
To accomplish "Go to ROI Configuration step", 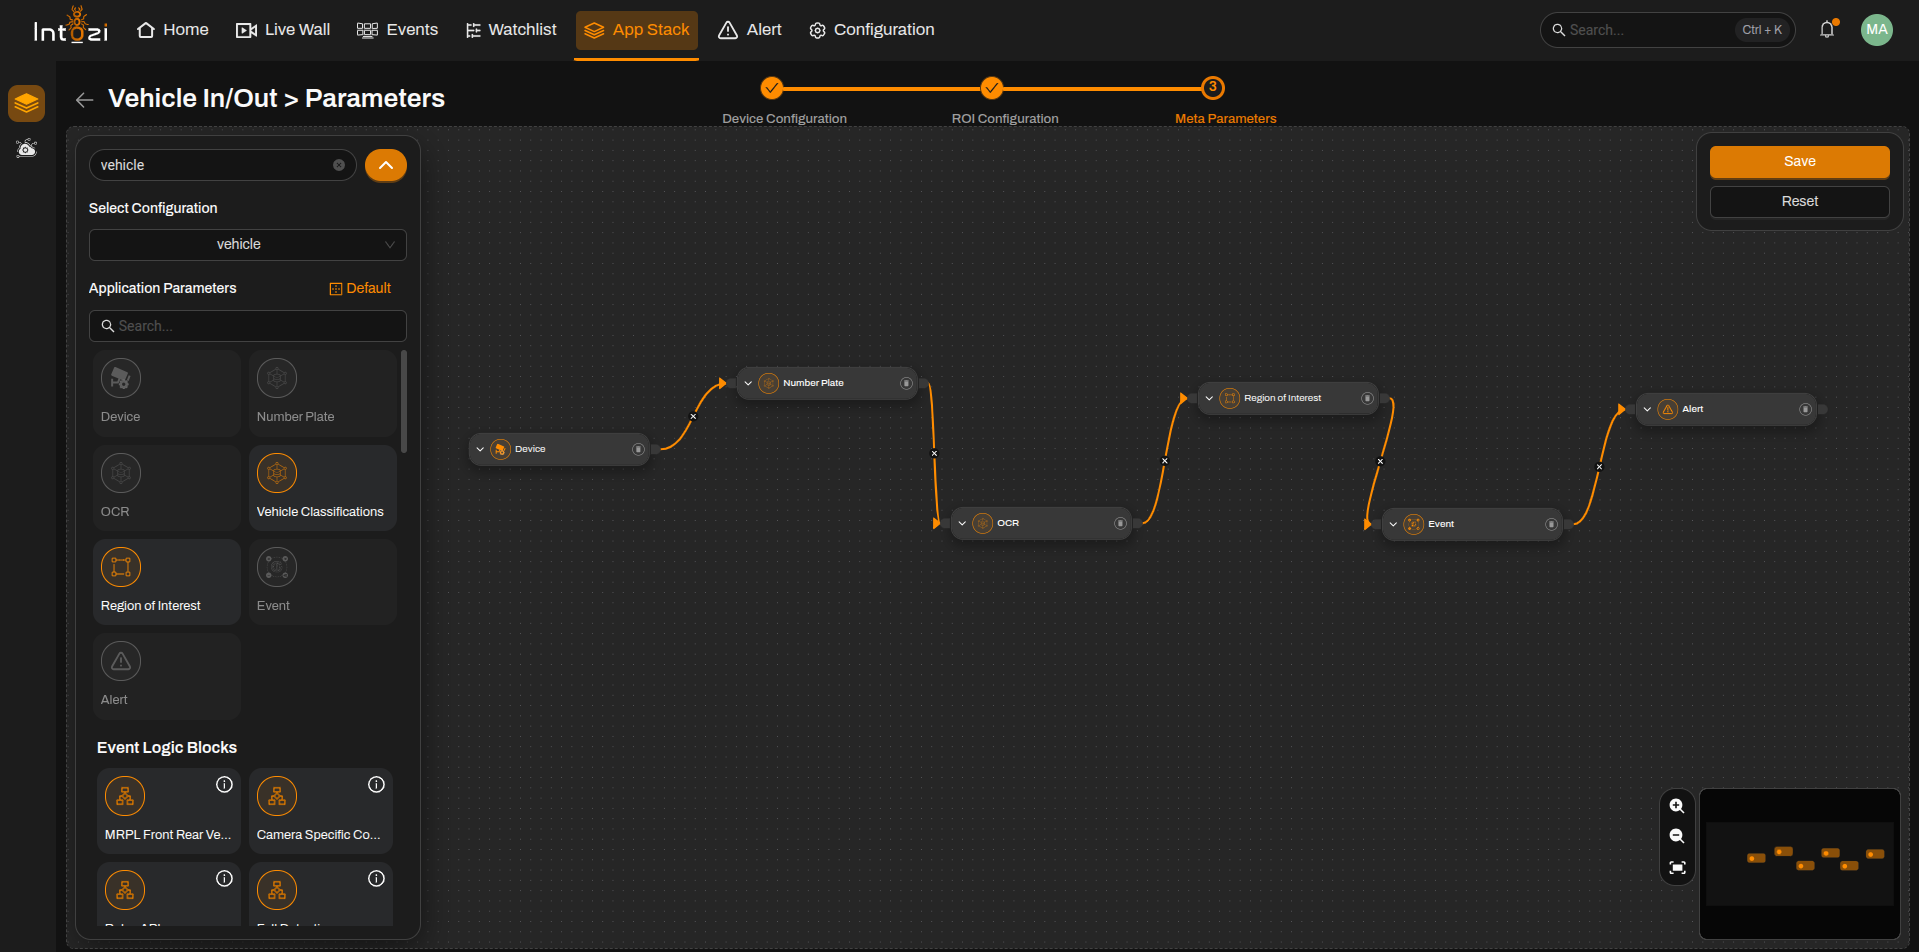I will tap(1005, 118).
